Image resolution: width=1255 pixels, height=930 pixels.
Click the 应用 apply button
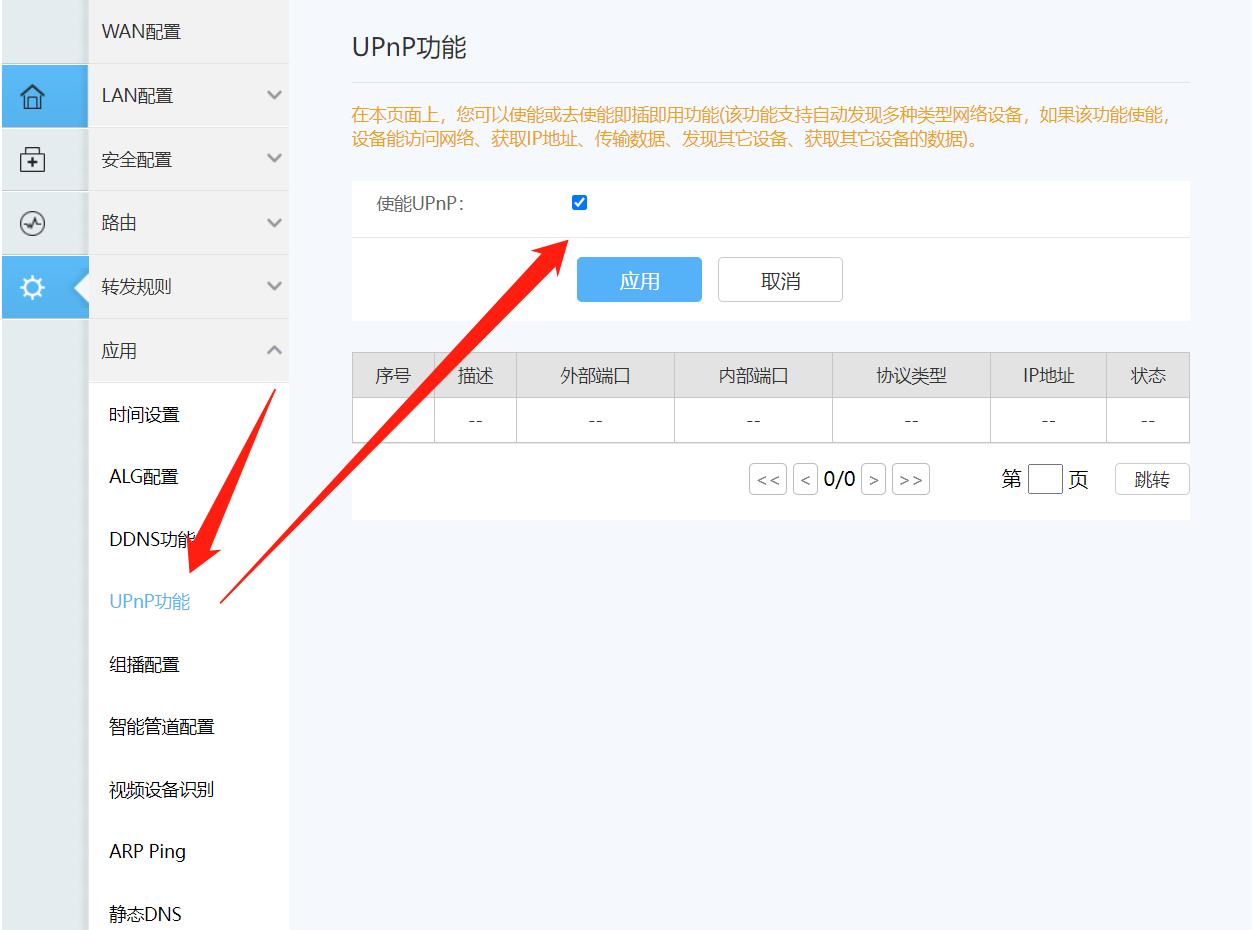[x=639, y=280]
